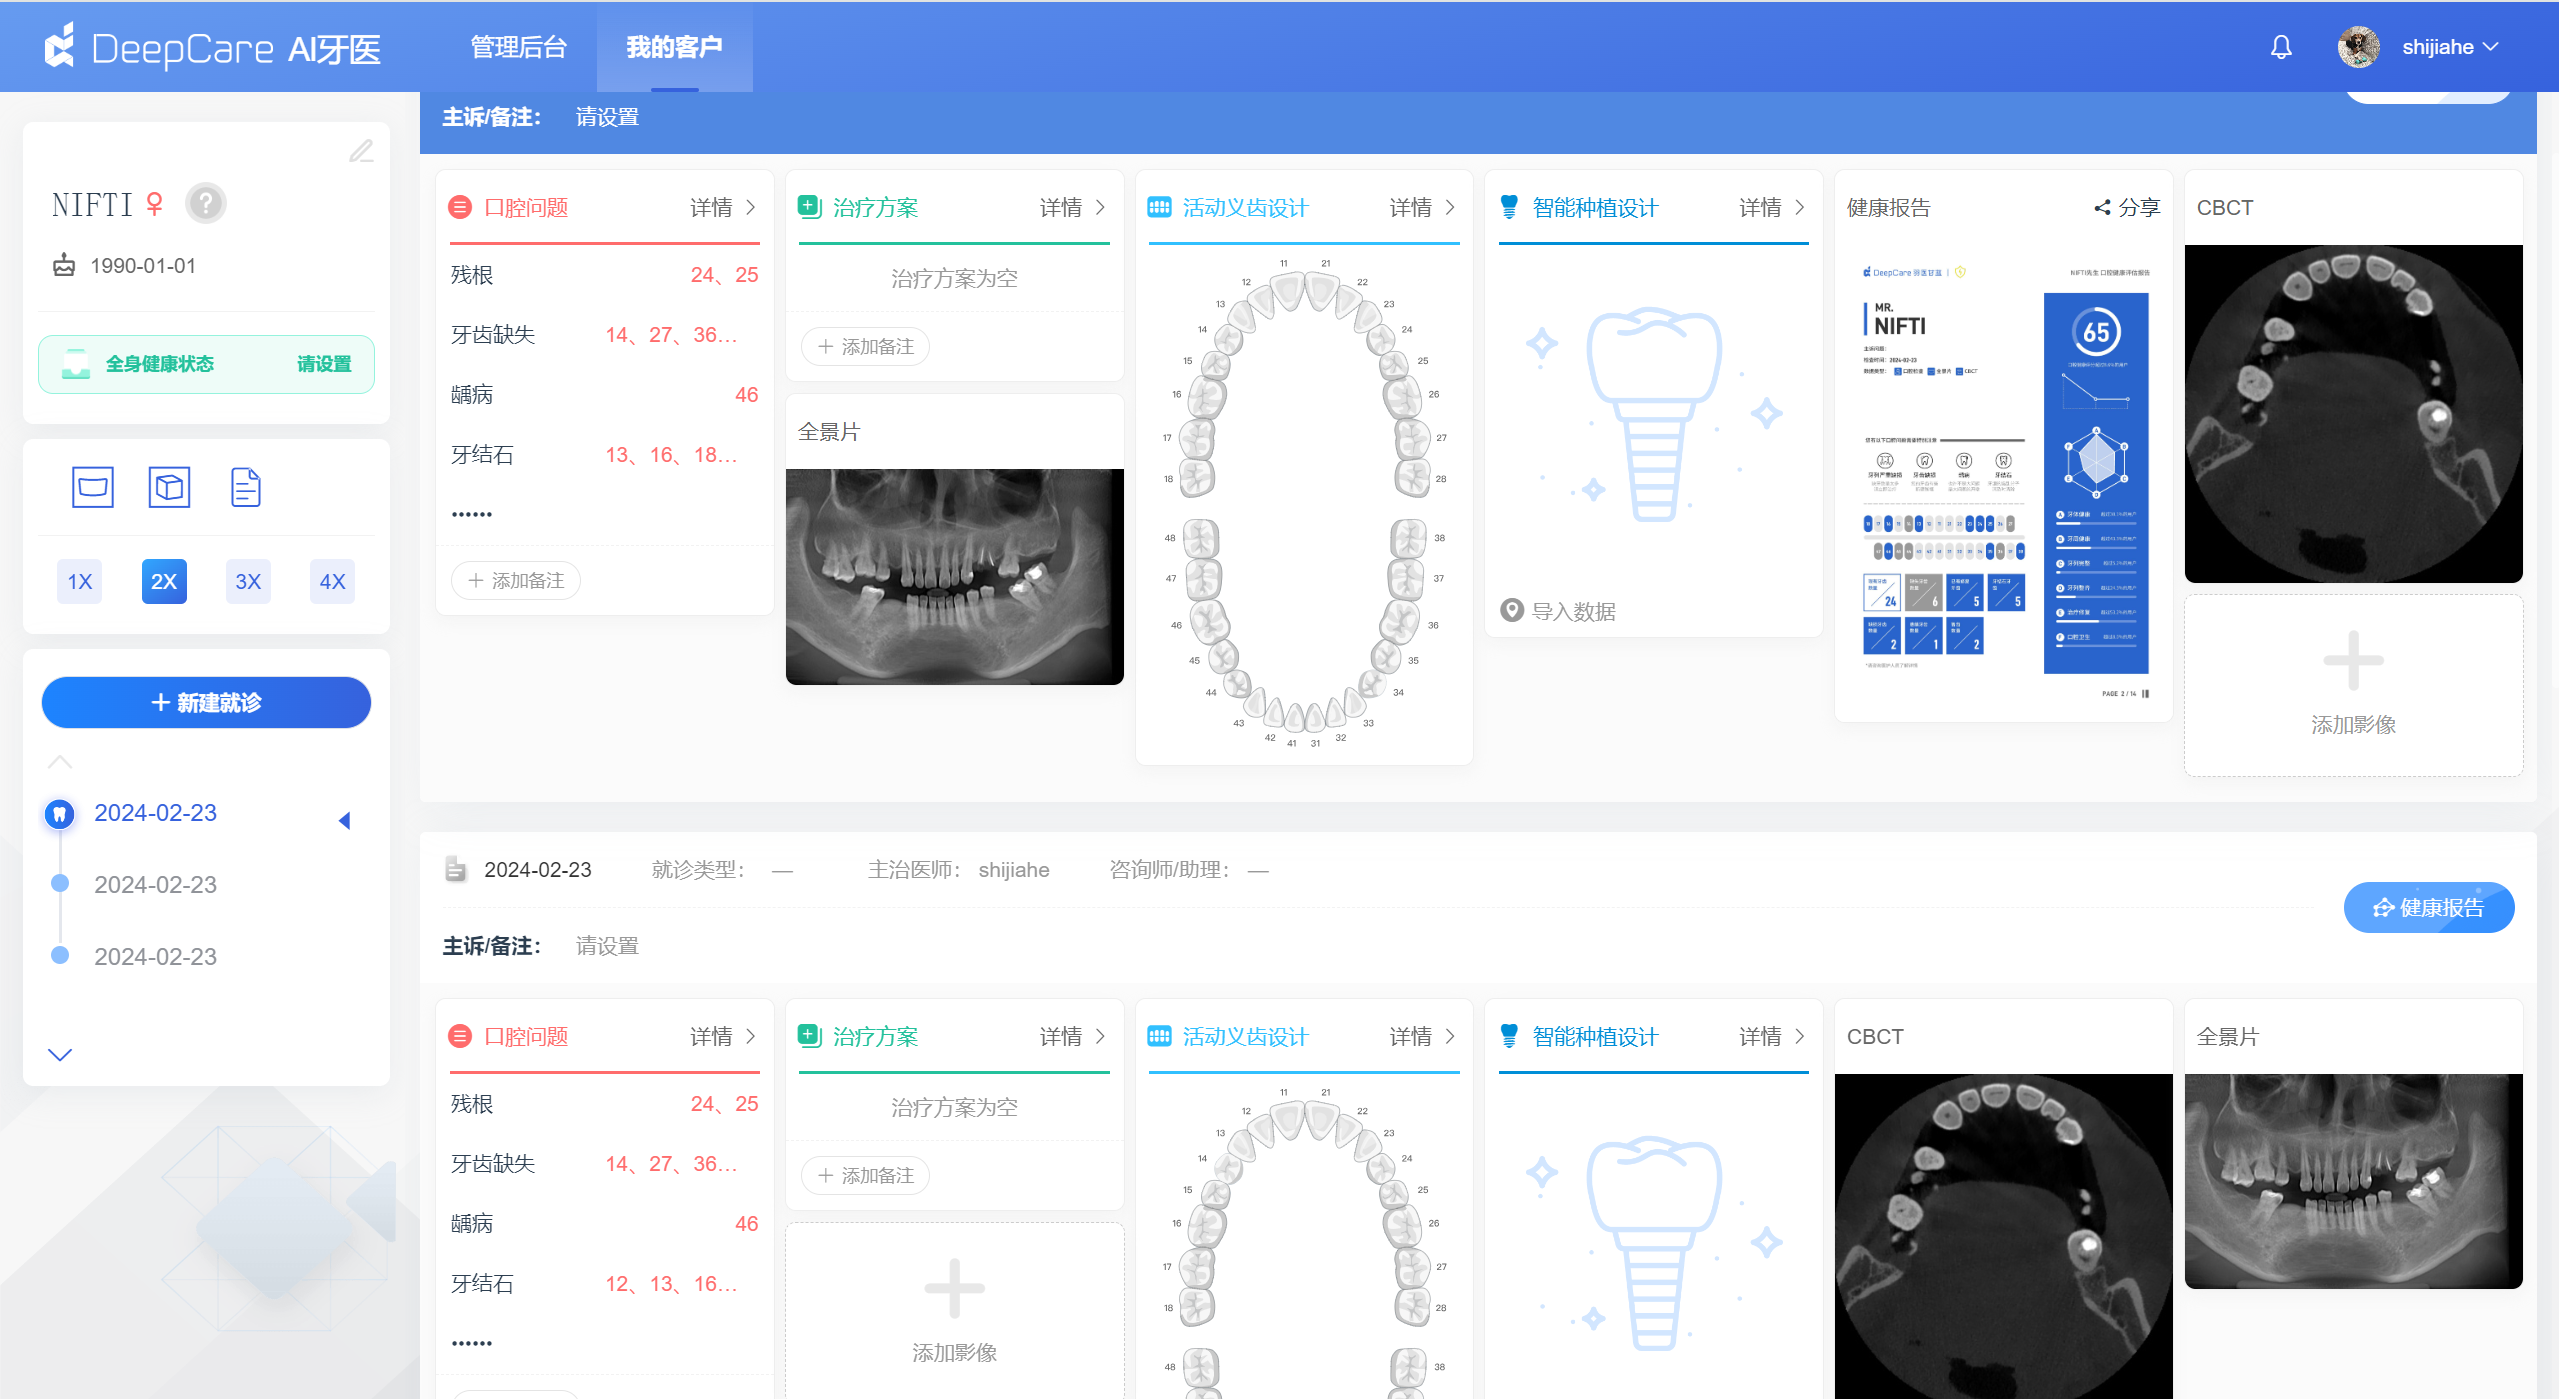This screenshot has width=2559, height=1399.
Task: Click the 活动义齿设计 icon in first visit
Action: click(x=1159, y=207)
